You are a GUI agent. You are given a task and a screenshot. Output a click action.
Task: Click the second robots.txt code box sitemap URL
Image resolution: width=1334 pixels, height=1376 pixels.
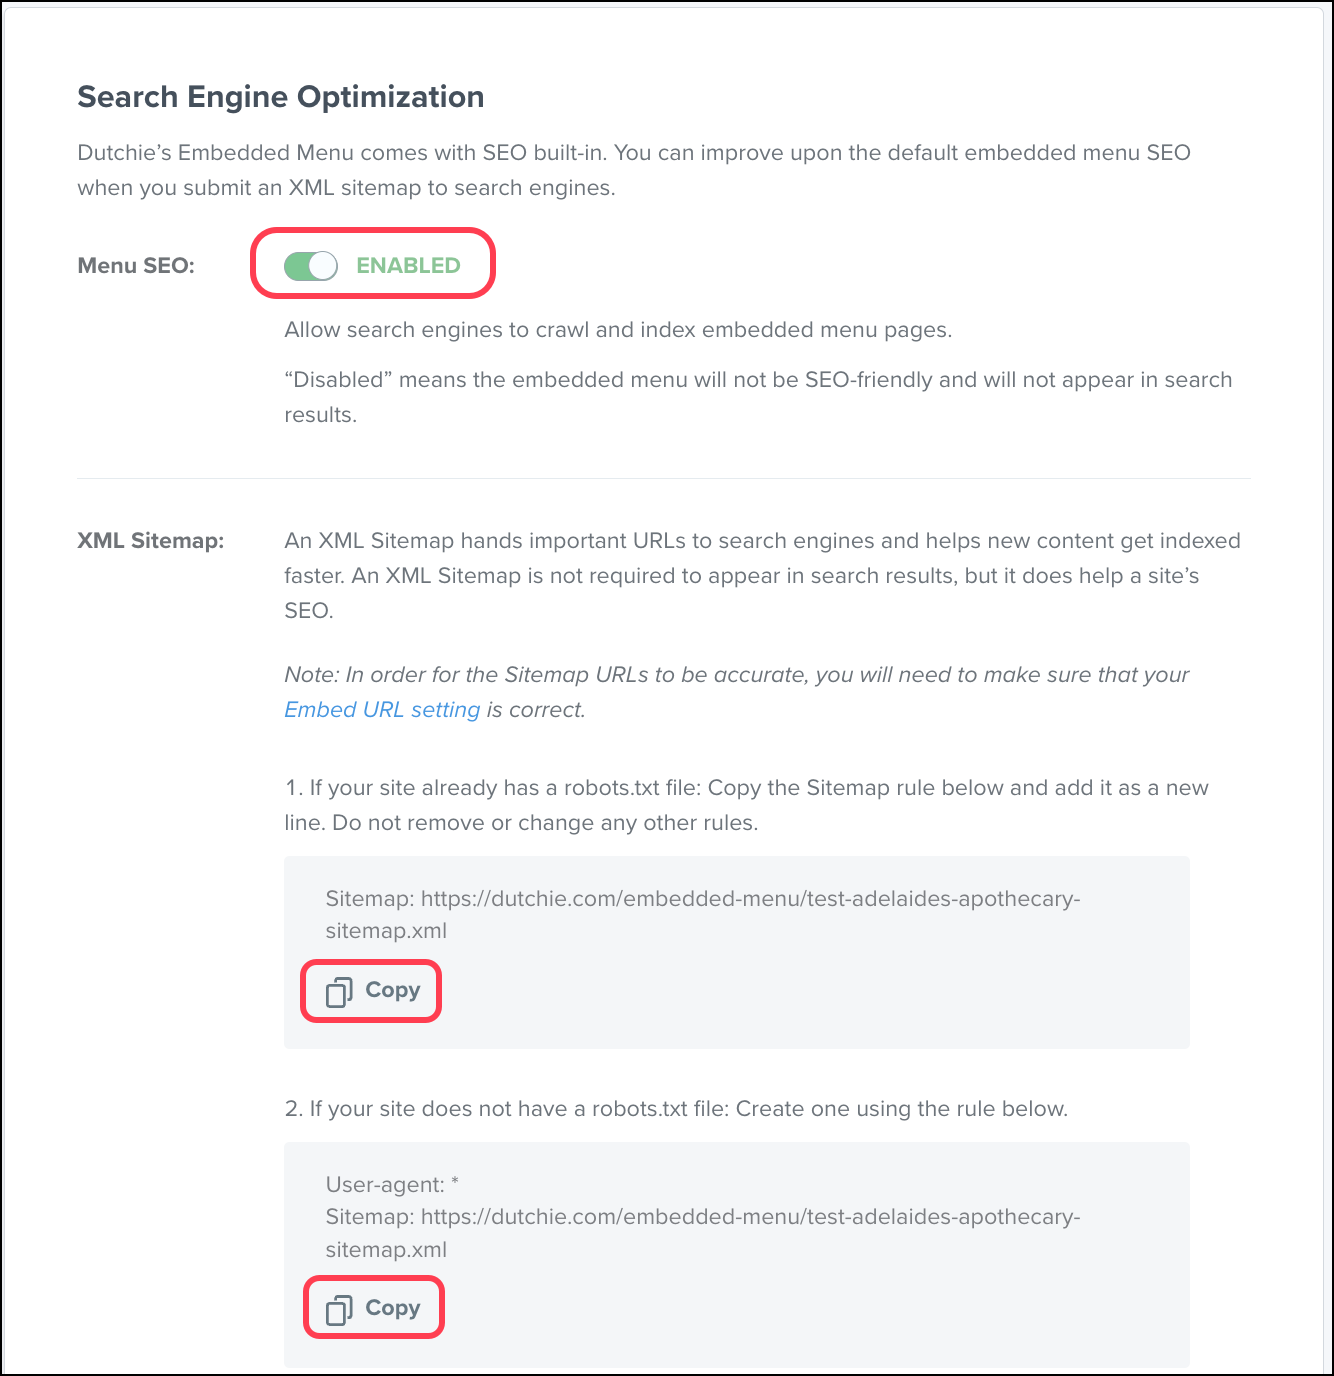tap(703, 1233)
